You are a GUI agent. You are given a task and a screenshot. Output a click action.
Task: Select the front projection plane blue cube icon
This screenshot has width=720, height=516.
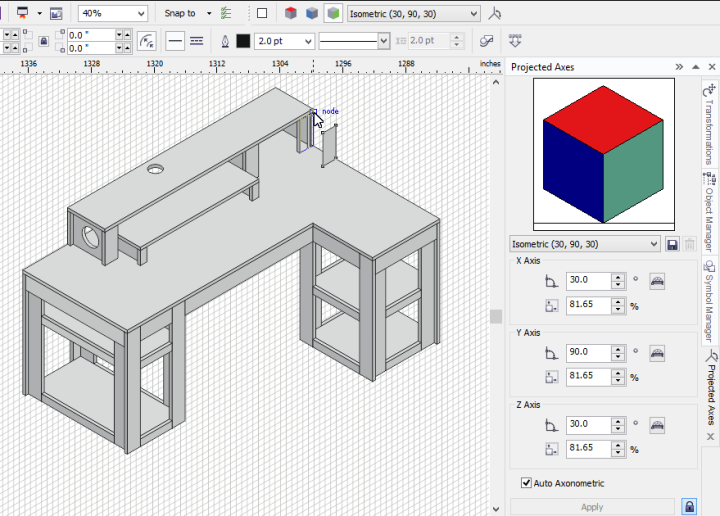(312, 14)
